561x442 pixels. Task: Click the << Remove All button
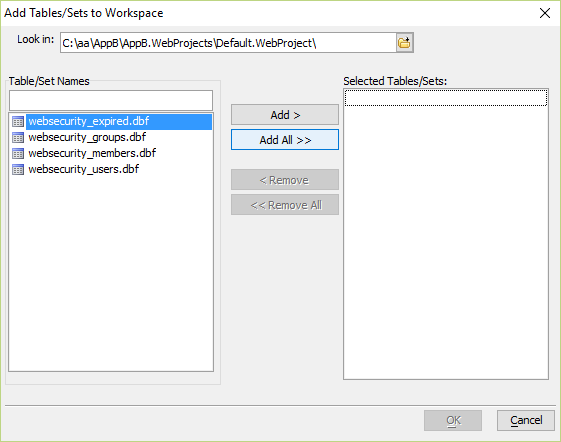click(x=285, y=205)
